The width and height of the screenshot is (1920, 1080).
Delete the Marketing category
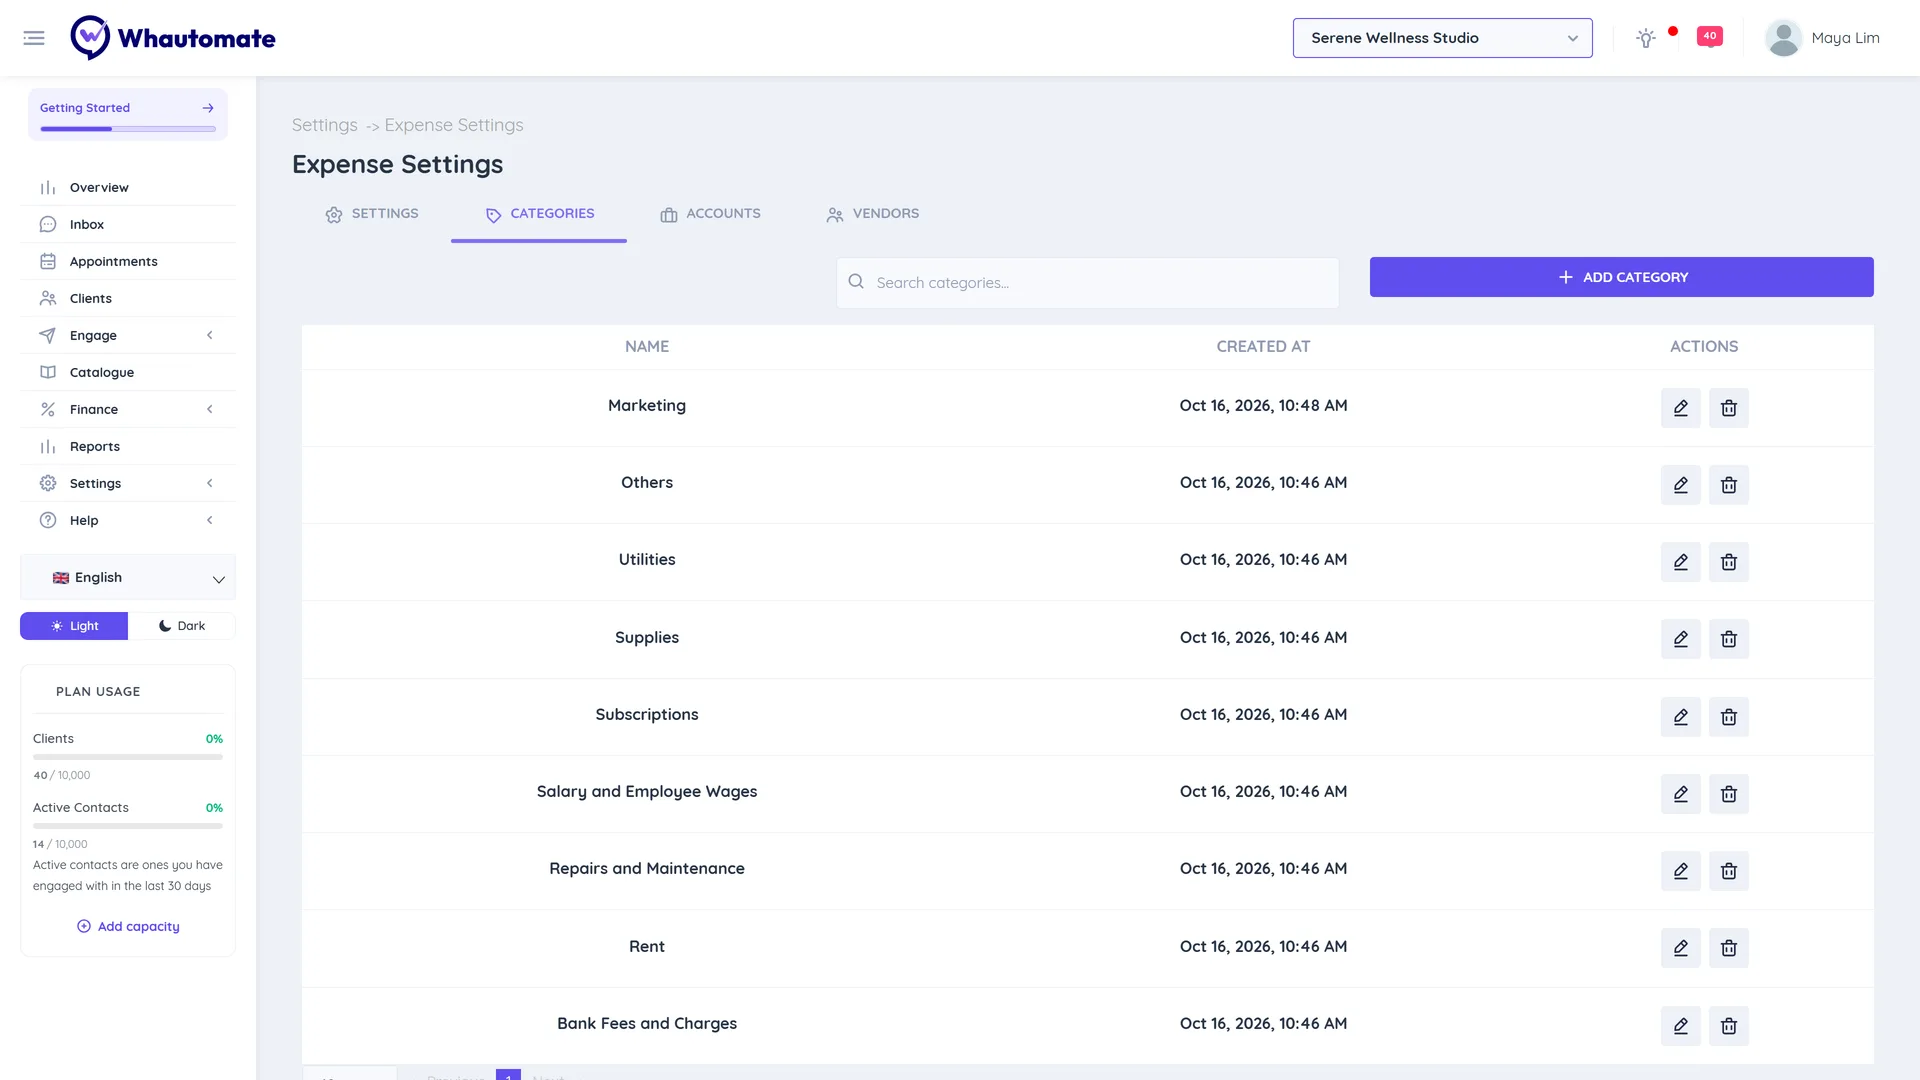click(x=1729, y=408)
